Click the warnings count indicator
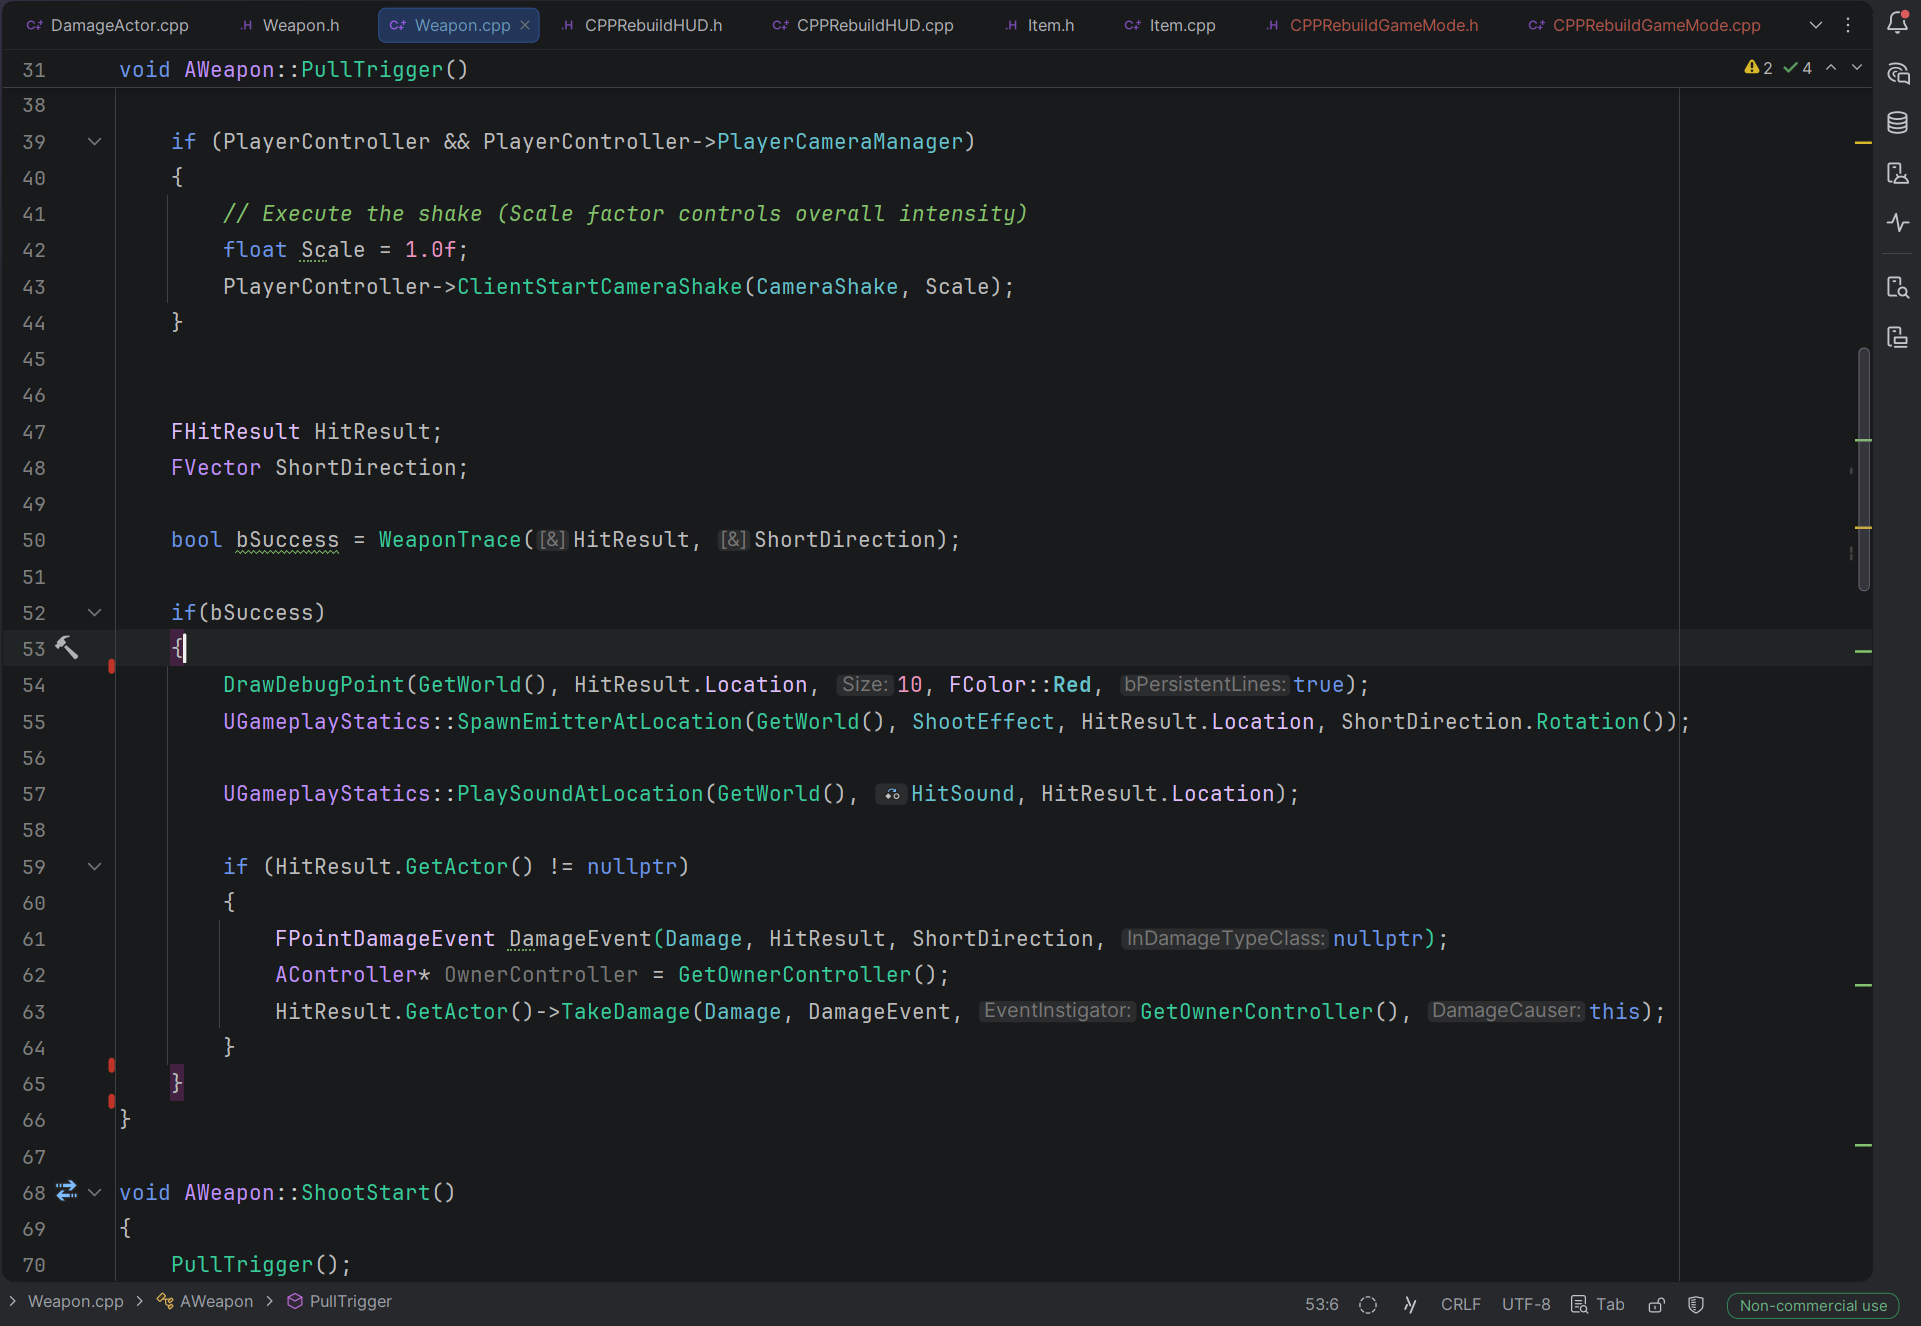The image size is (1921, 1326). click(1758, 68)
